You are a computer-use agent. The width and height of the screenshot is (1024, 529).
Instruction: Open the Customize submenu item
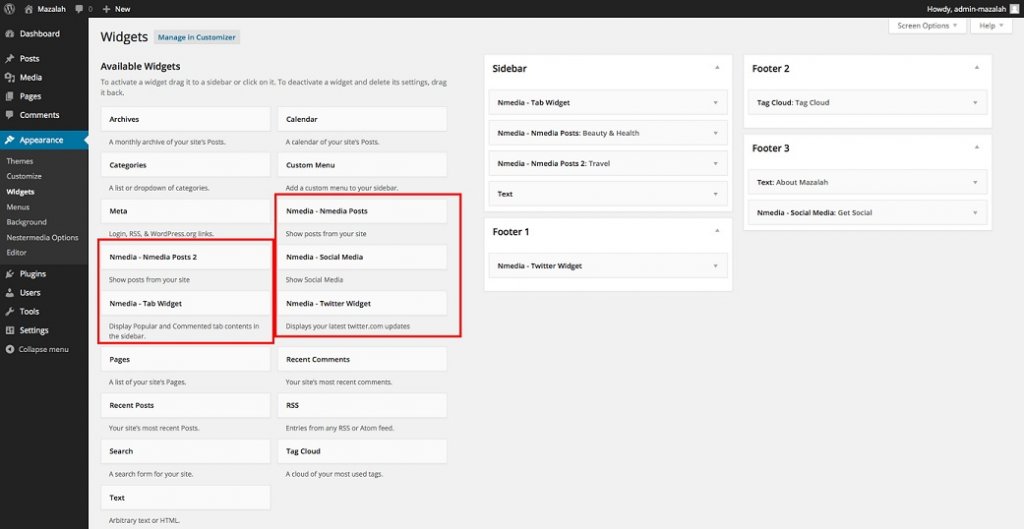[24, 176]
